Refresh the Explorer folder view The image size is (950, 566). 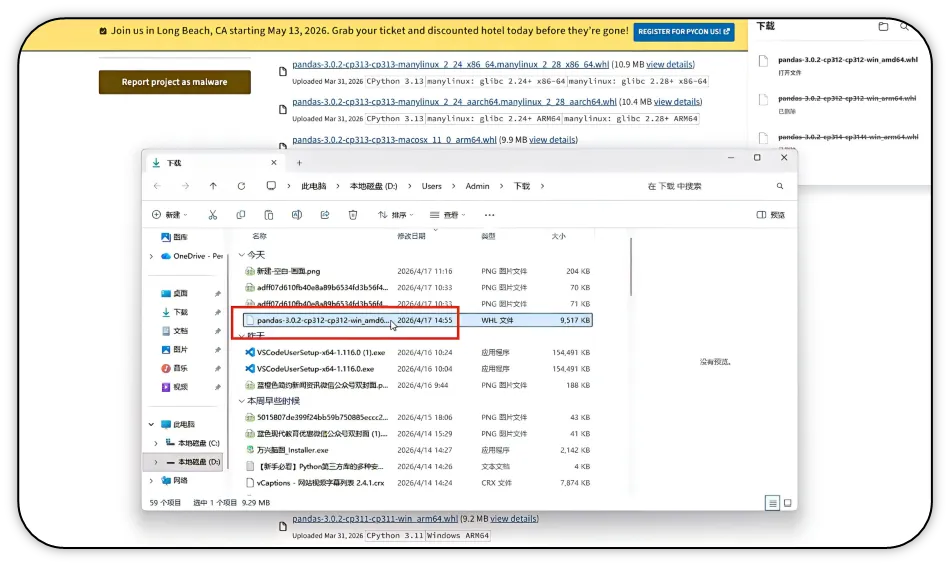[x=241, y=186]
